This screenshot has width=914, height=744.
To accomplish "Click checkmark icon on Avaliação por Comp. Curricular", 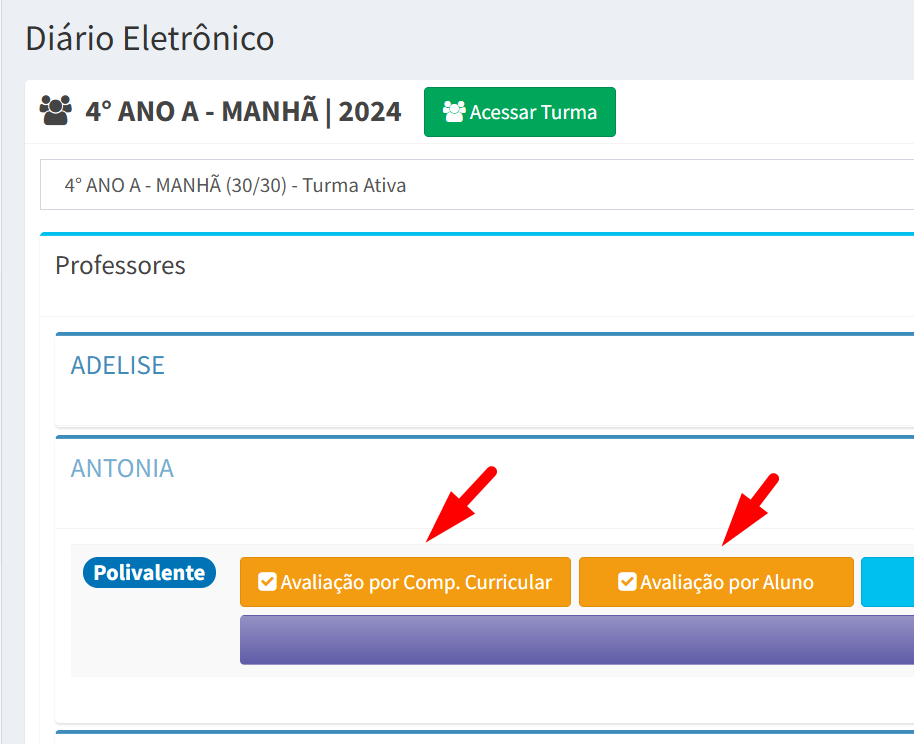I will (x=267, y=582).
